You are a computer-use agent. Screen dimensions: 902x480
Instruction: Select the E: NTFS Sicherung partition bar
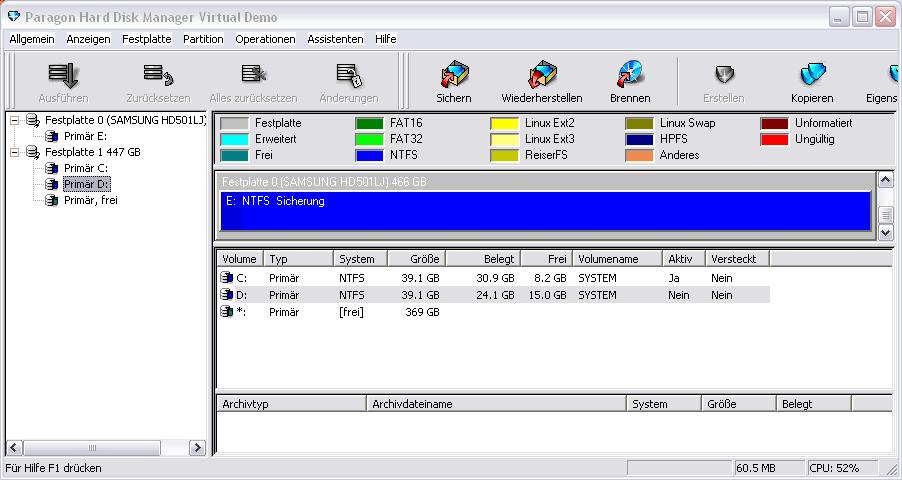pyautogui.click(x=545, y=211)
